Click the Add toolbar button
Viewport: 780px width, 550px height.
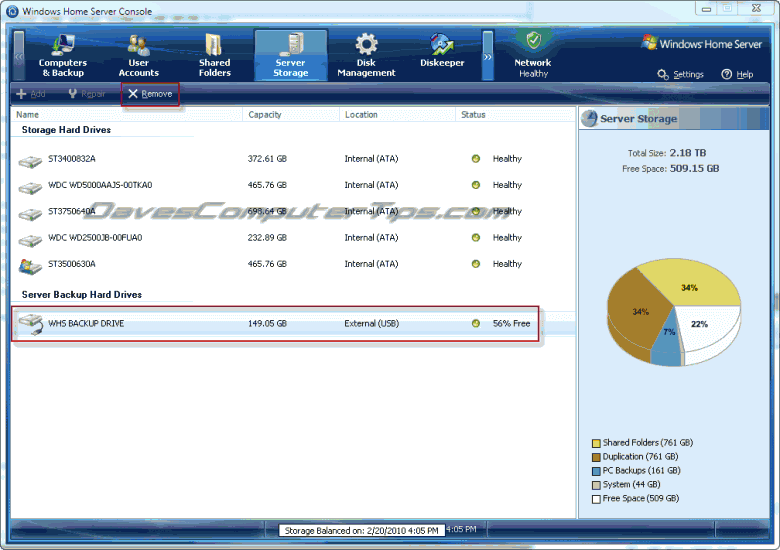30,93
